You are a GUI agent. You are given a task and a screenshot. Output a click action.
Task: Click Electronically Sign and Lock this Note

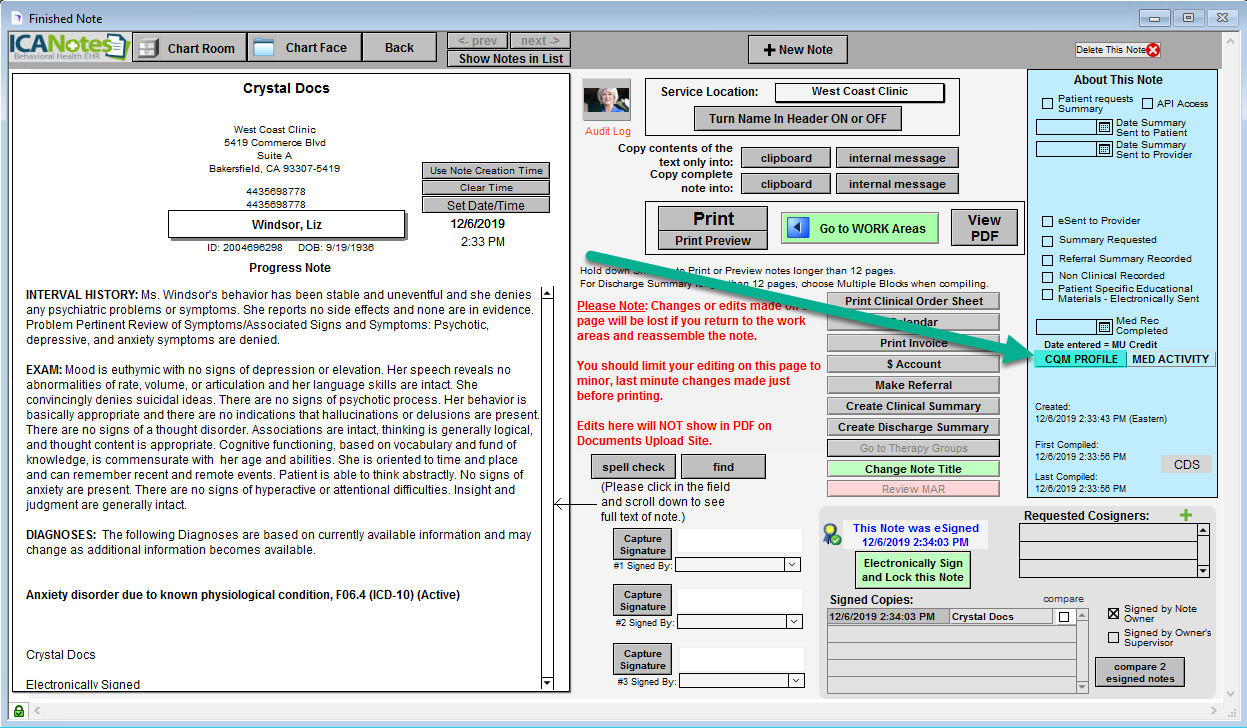pos(913,570)
